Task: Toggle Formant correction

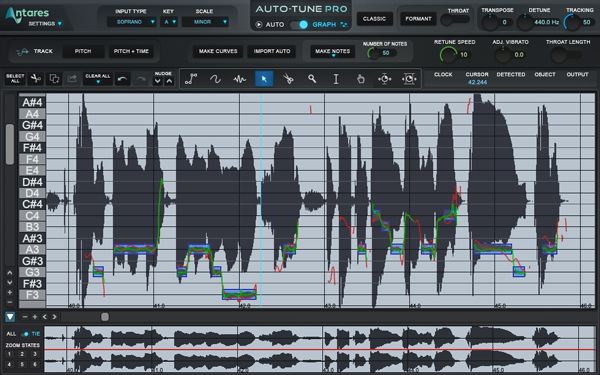Action: (x=418, y=19)
